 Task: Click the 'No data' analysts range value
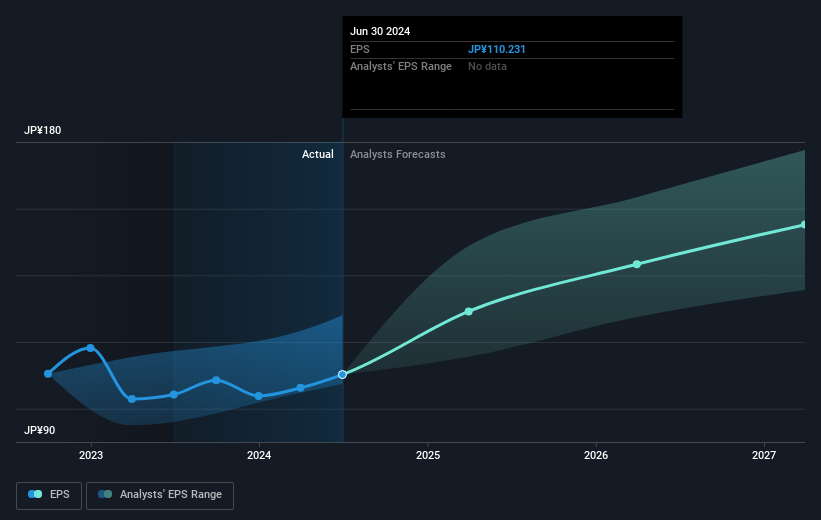coord(487,67)
